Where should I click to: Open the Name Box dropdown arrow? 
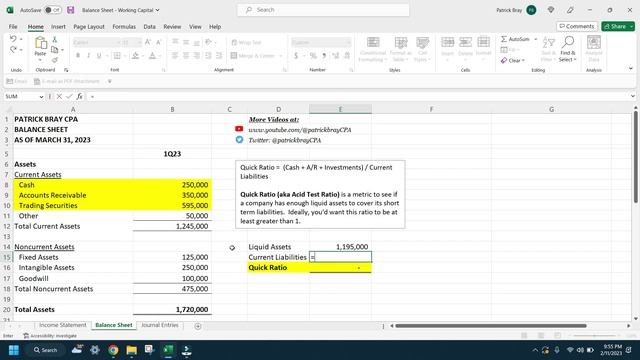tap(41, 97)
